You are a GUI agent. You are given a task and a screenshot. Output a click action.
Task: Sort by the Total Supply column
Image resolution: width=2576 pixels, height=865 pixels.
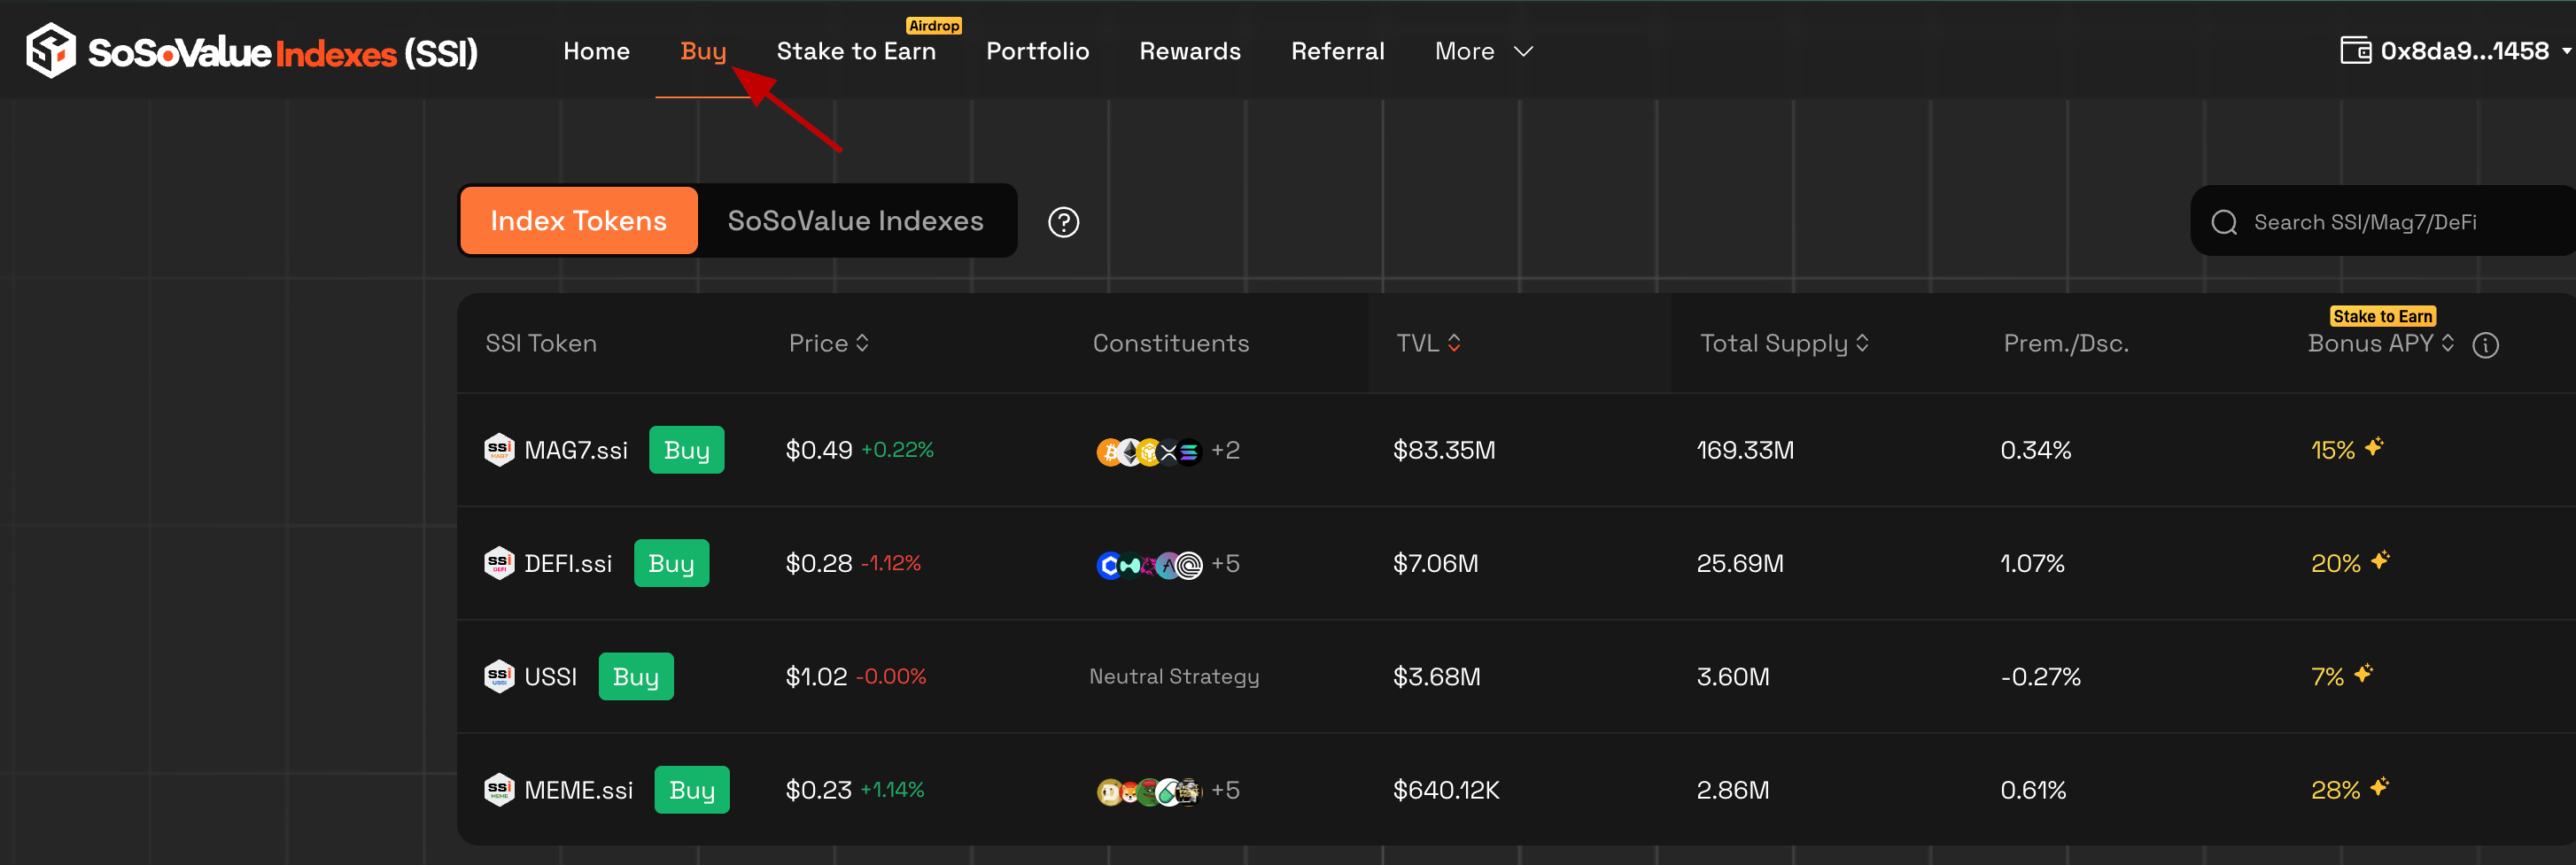pyautogui.click(x=1783, y=344)
